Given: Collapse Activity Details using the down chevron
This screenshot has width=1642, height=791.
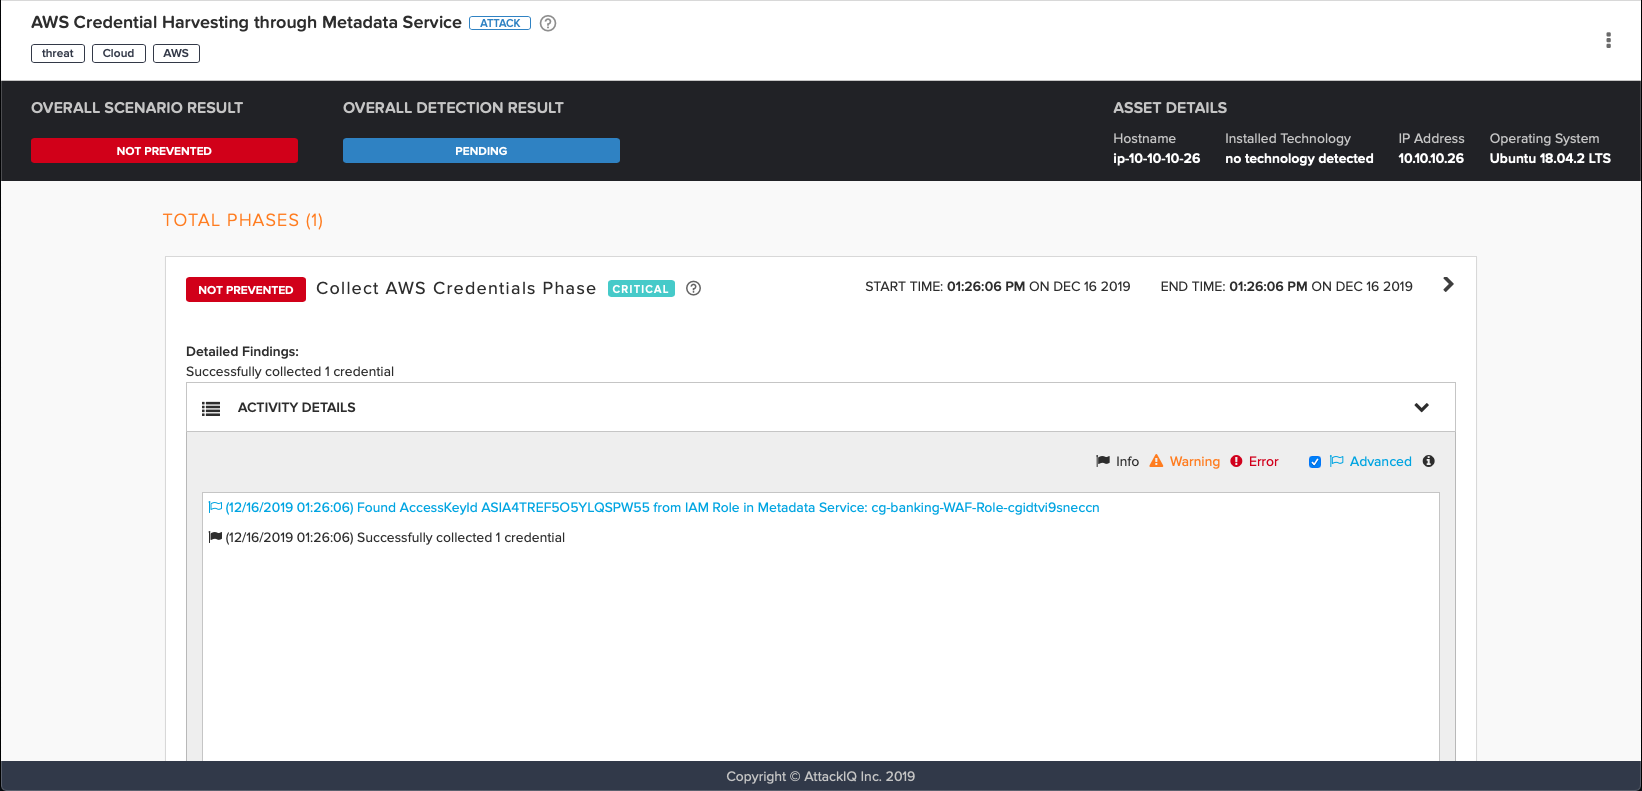Looking at the screenshot, I should (x=1421, y=407).
